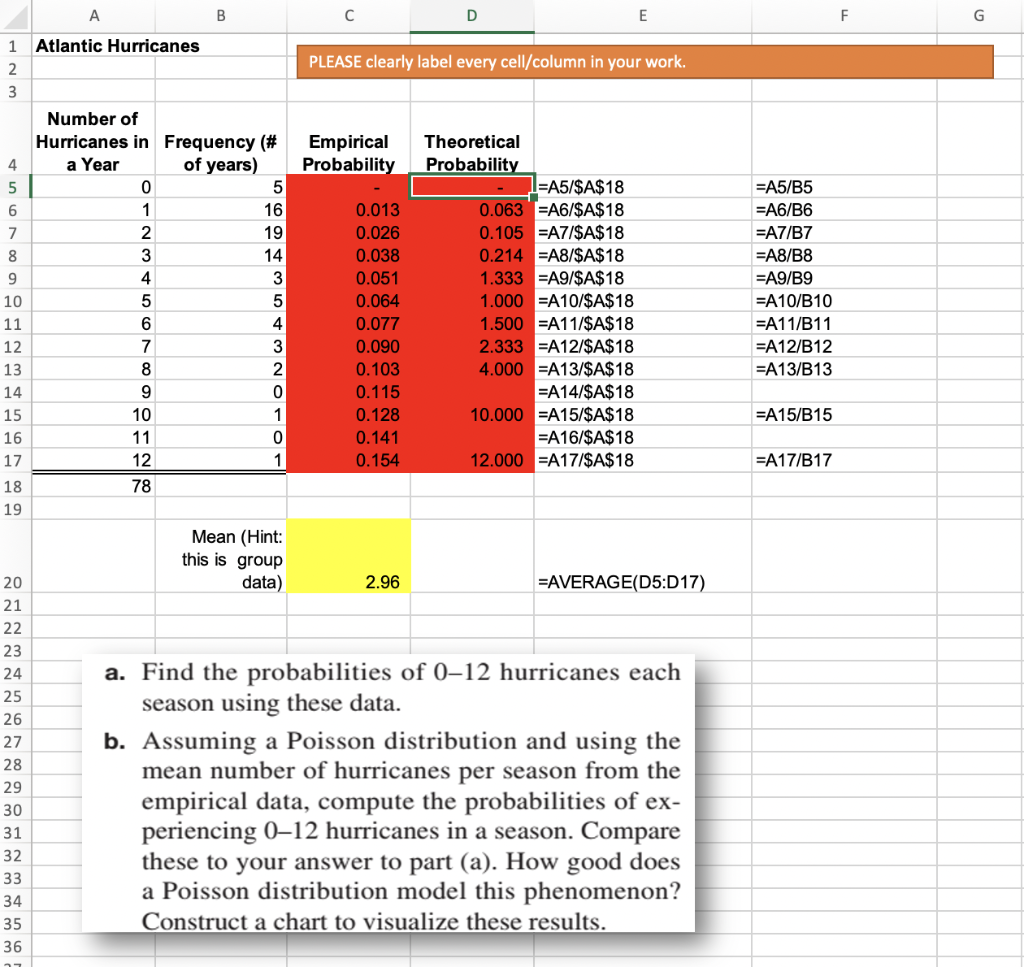Click the orange 'PLEASE clearly label' banner
The height and width of the screenshot is (967, 1024).
click(645, 62)
